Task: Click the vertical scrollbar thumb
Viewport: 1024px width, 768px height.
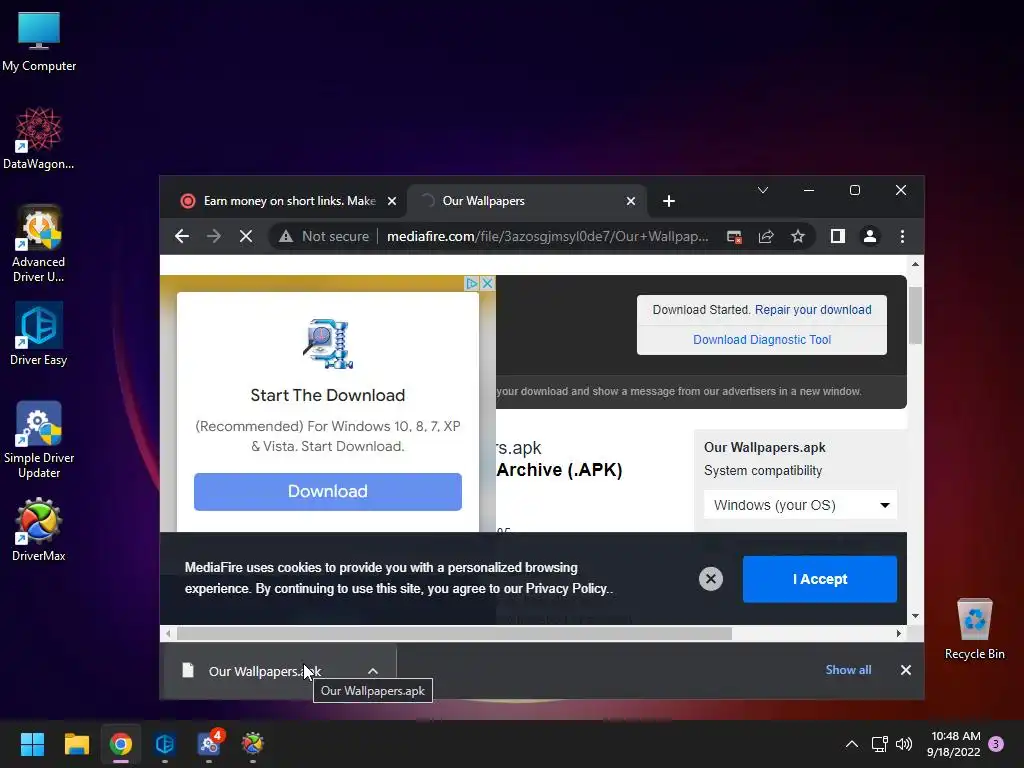Action: (915, 315)
